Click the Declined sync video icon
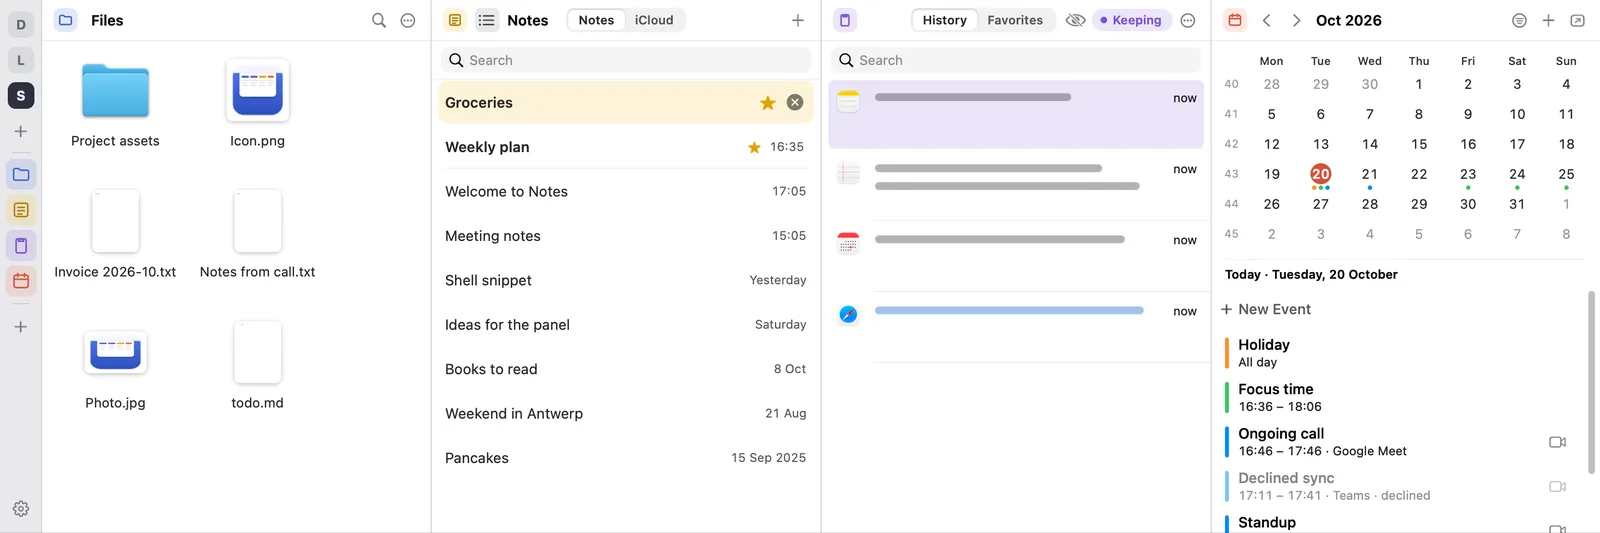The image size is (1600, 533). (x=1557, y=486)
